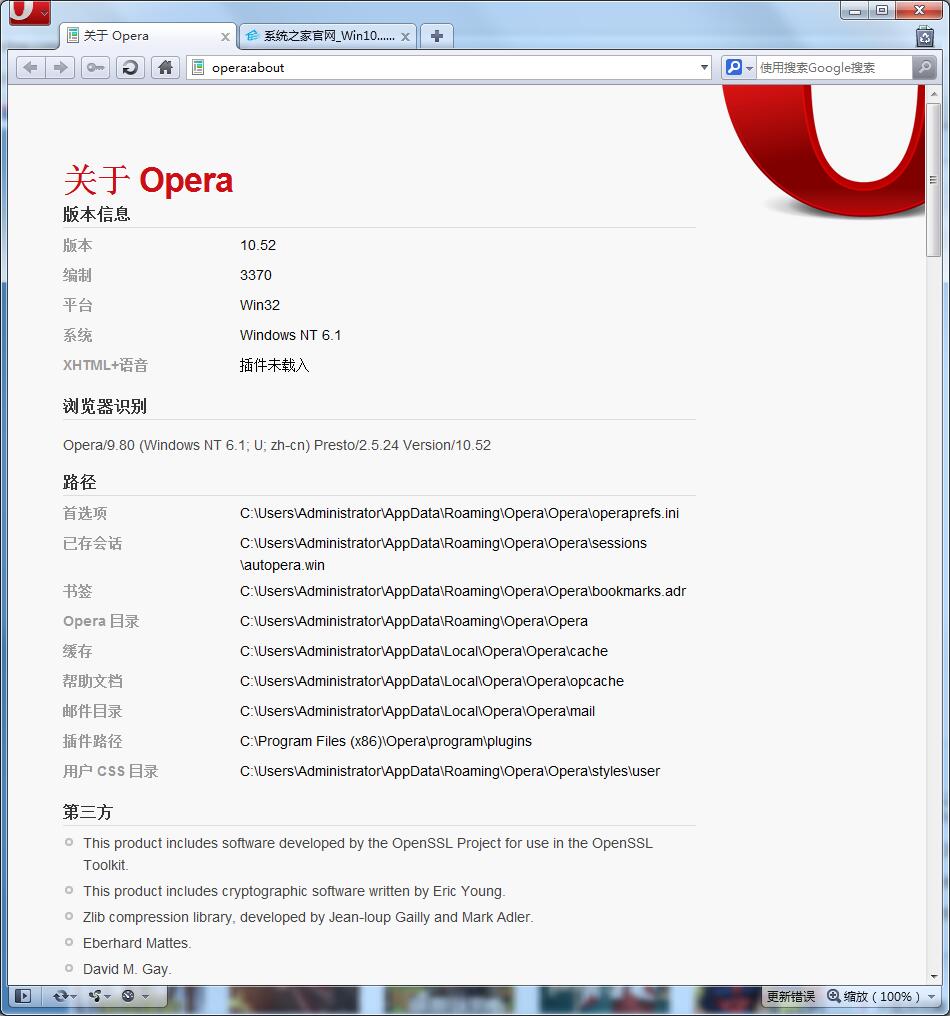Open the address bar dropdown arrow
The height and width of the screenshot is (1016, 950).
point(702,67)
